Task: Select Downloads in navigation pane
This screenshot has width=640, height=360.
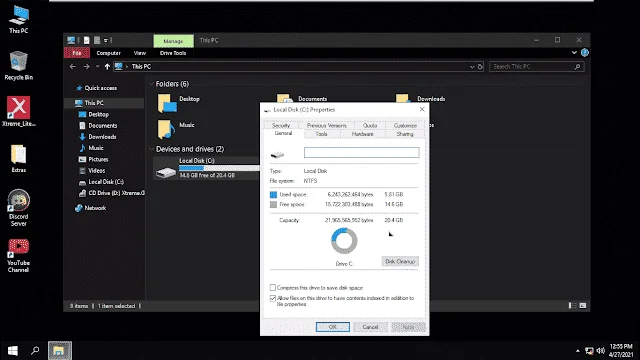Action: point(102,137)
